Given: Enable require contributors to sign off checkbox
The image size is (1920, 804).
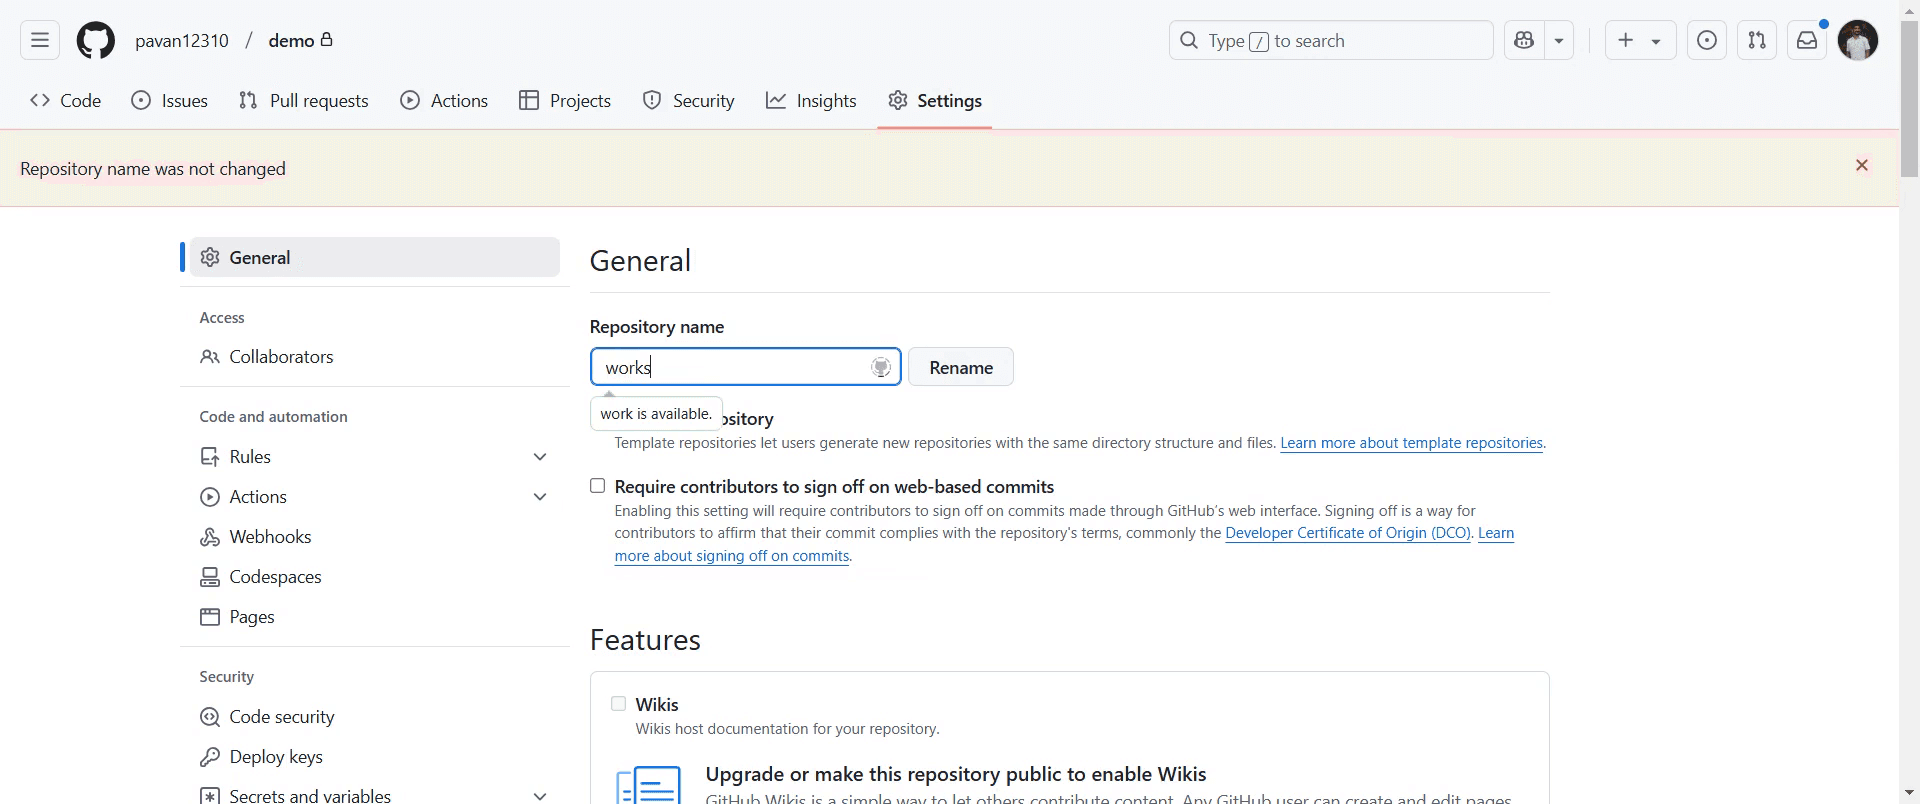Looking at the screenshot, I should point(598,486).
